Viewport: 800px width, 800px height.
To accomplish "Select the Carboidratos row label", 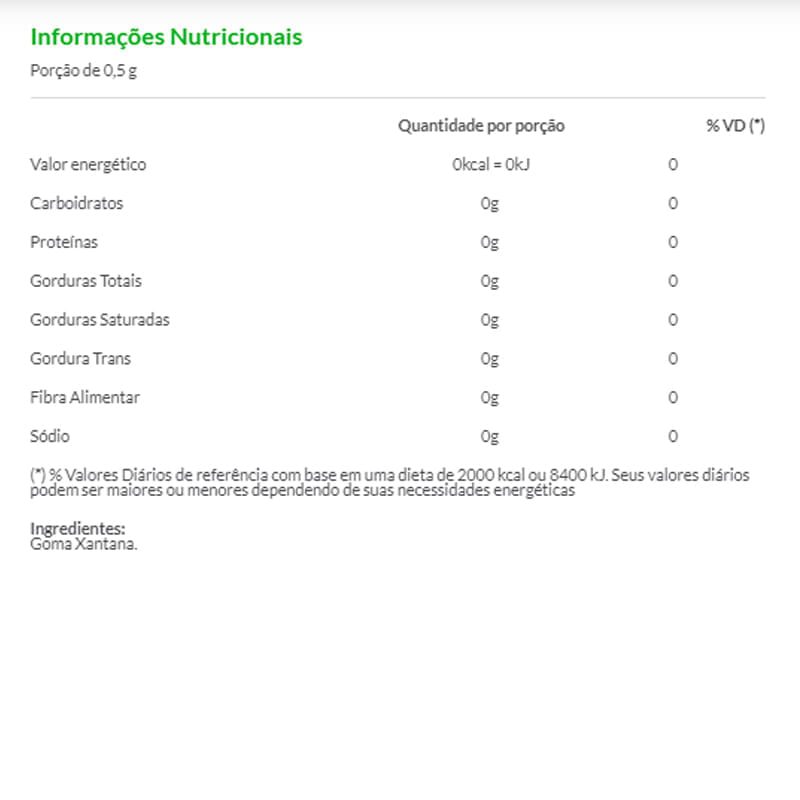I will tap(77, 203).
